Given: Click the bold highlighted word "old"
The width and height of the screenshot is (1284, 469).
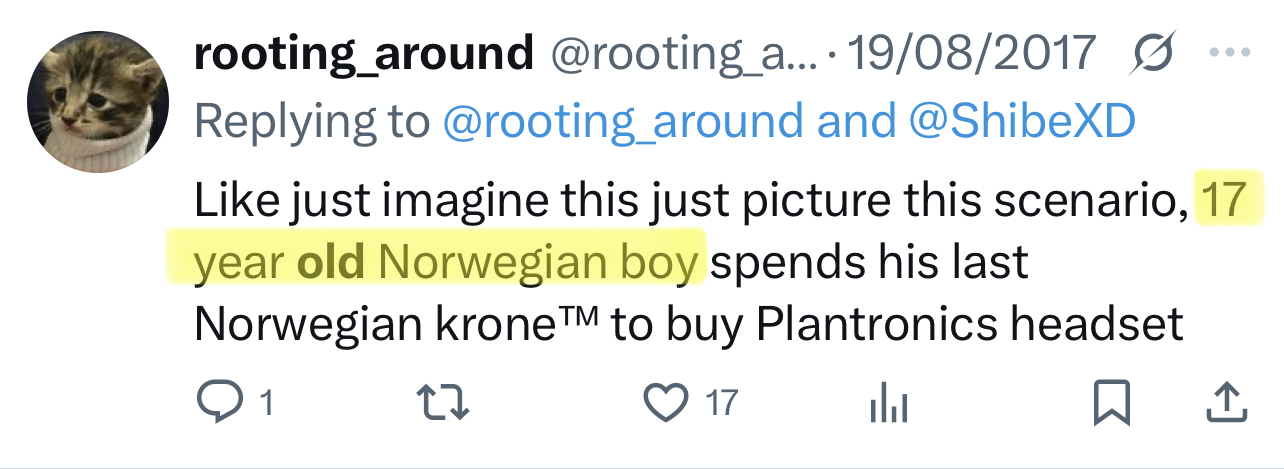Looking at the screenshot, I should click(x=332, y=262).
